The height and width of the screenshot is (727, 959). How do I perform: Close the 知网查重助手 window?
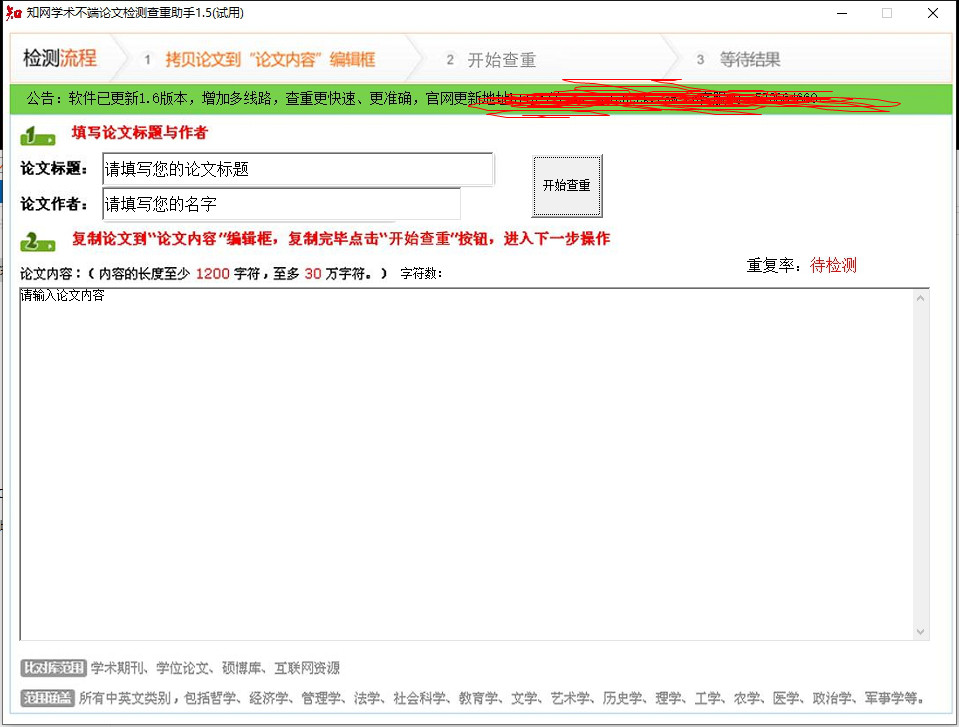pos(933,13)
